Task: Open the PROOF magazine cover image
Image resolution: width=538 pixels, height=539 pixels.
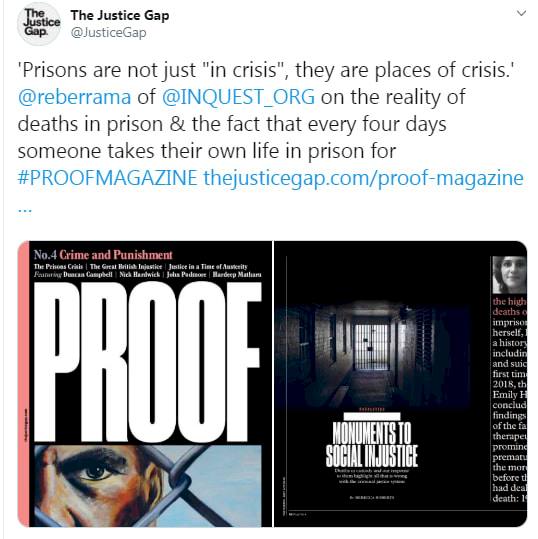Action: [x=145, y=384]
